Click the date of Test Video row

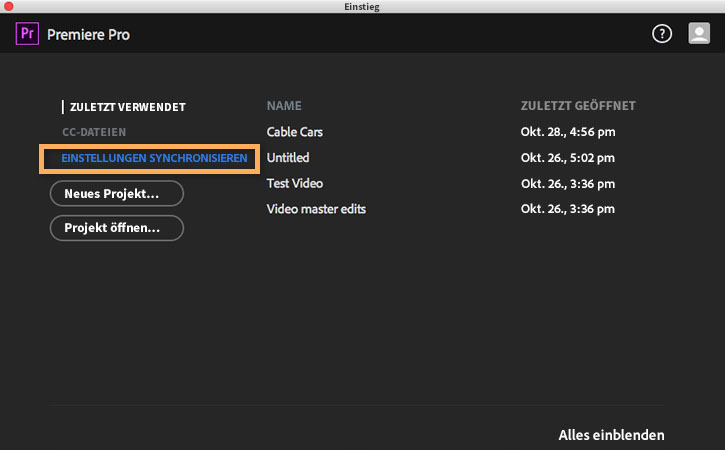[x=568, y=184]
